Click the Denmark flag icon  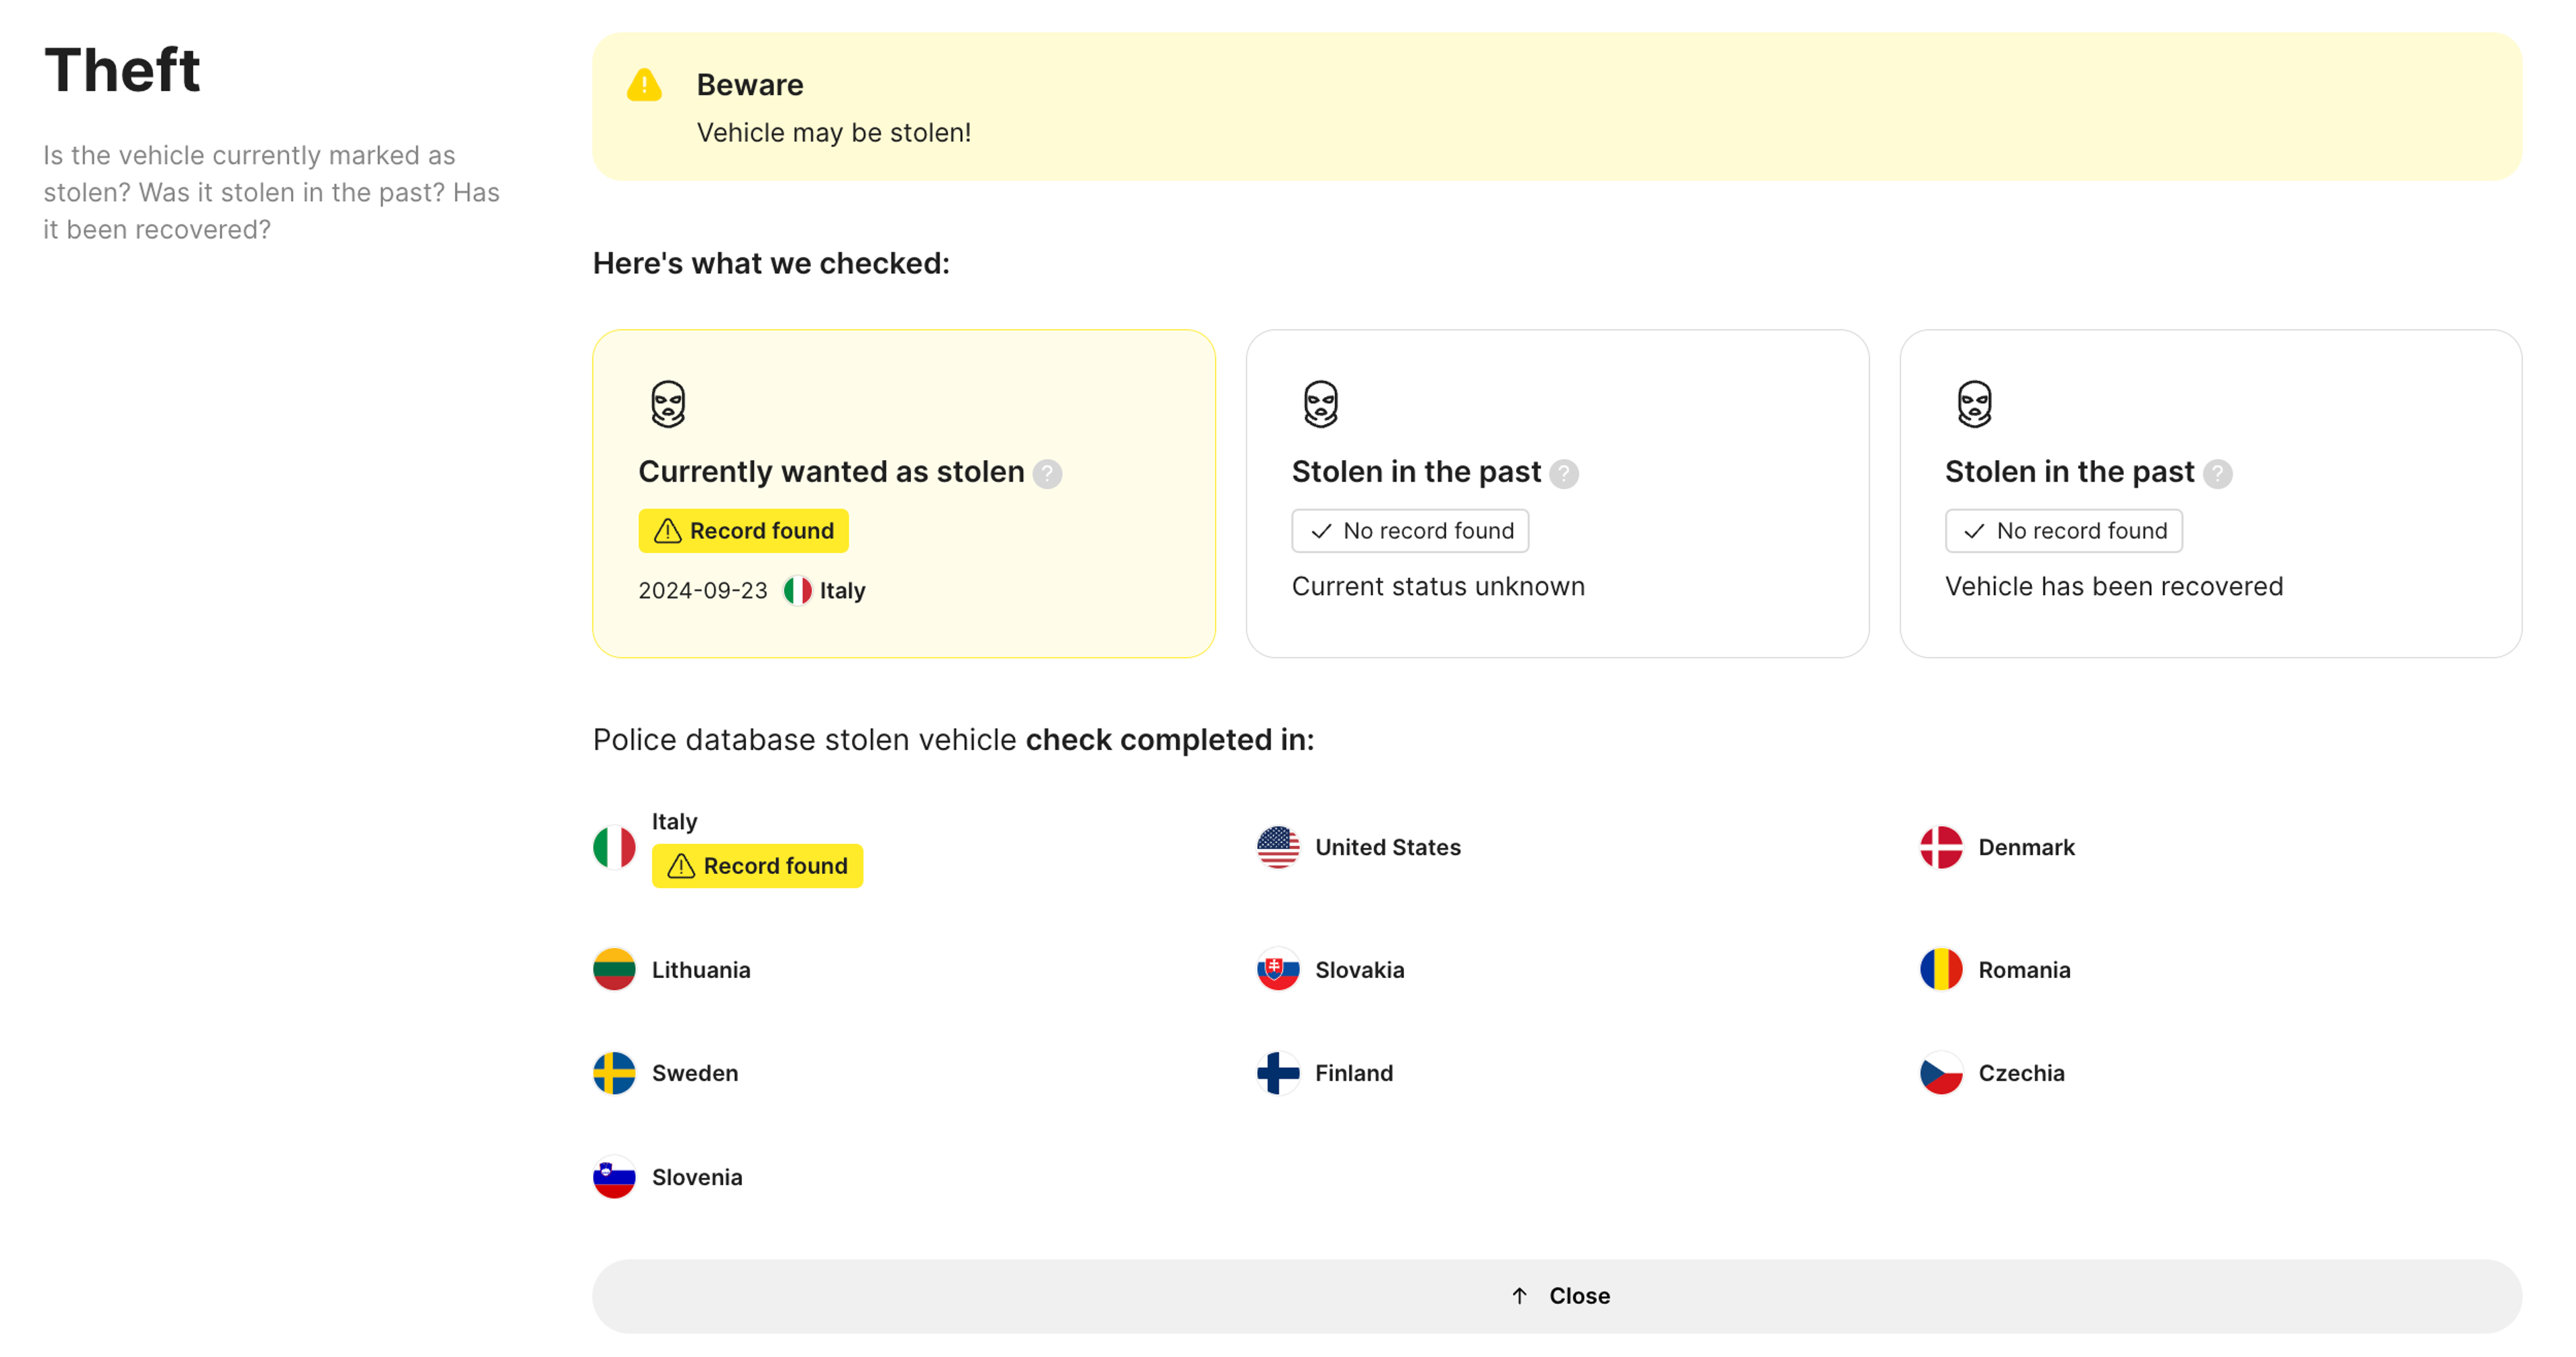(x=1940, y=847)
